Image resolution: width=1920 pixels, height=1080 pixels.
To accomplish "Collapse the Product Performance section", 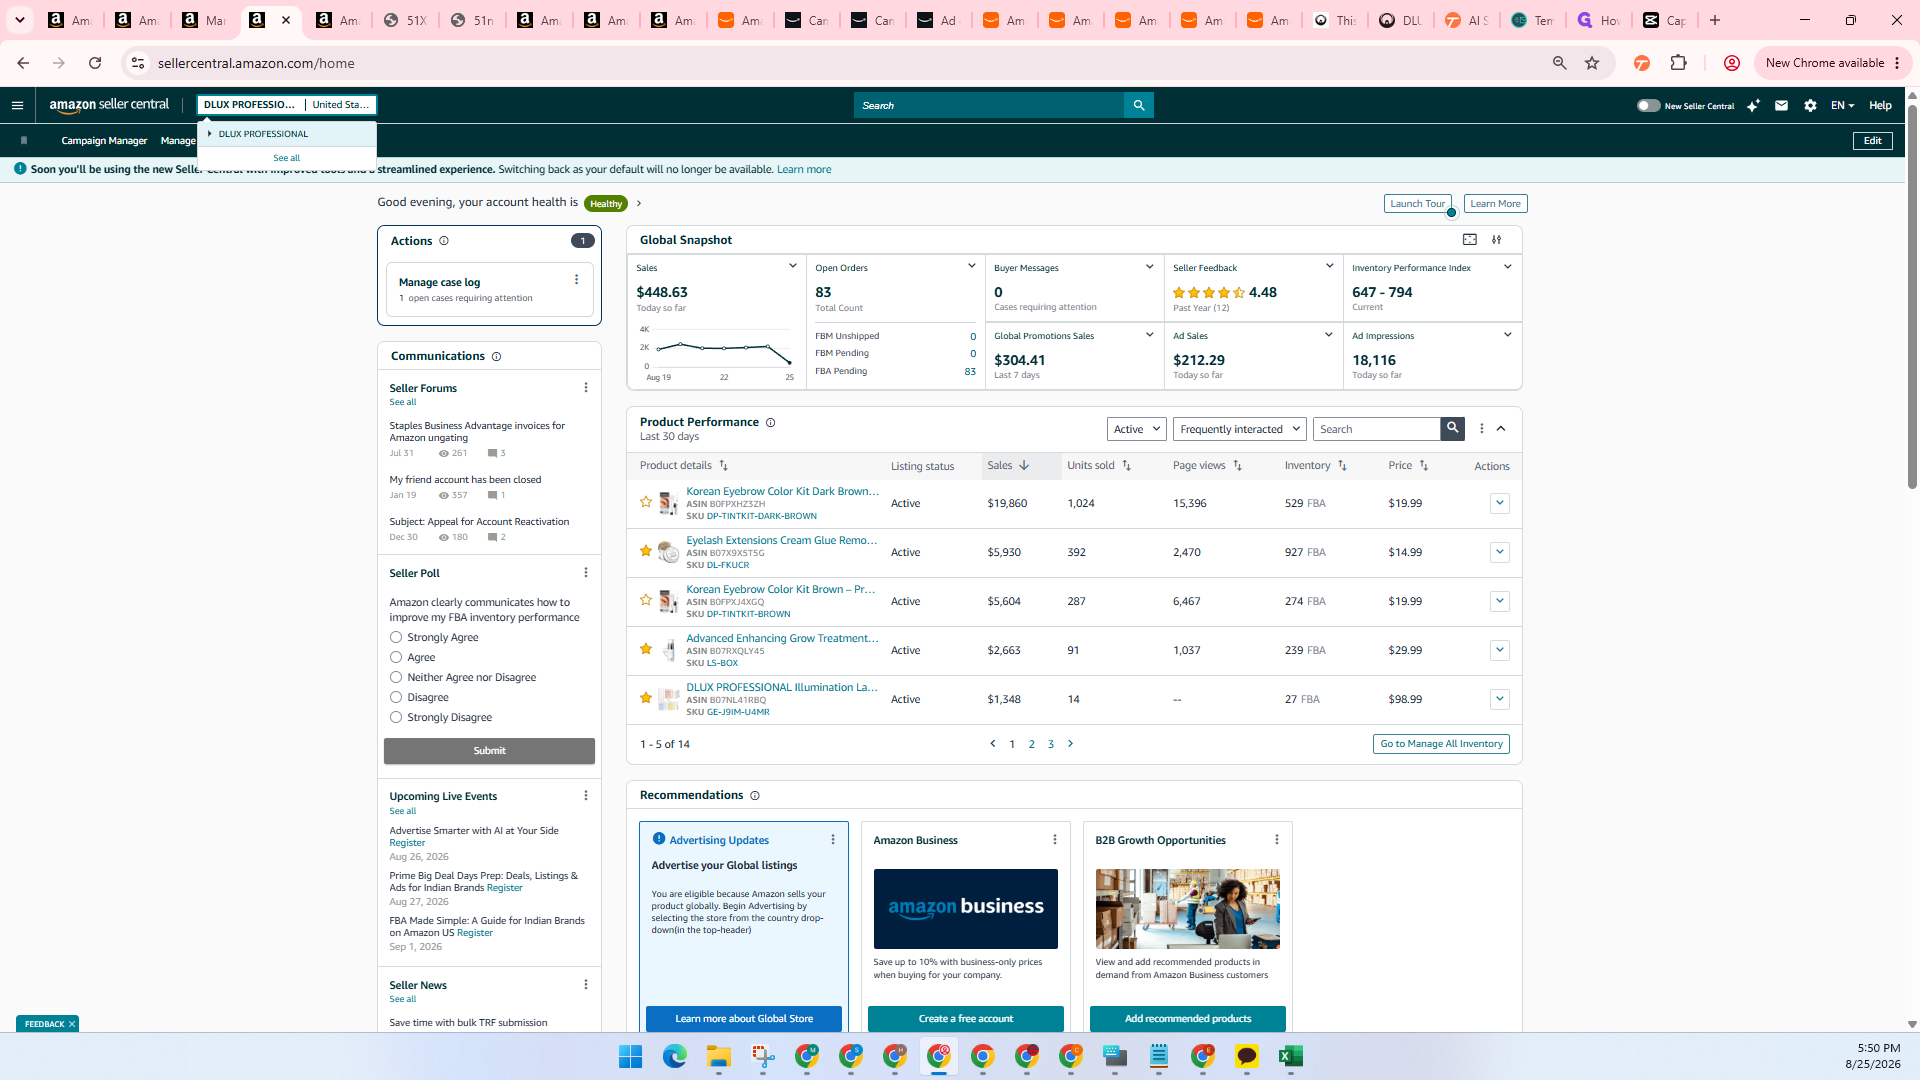I will pyautogui.click(x=1501, y=428).
